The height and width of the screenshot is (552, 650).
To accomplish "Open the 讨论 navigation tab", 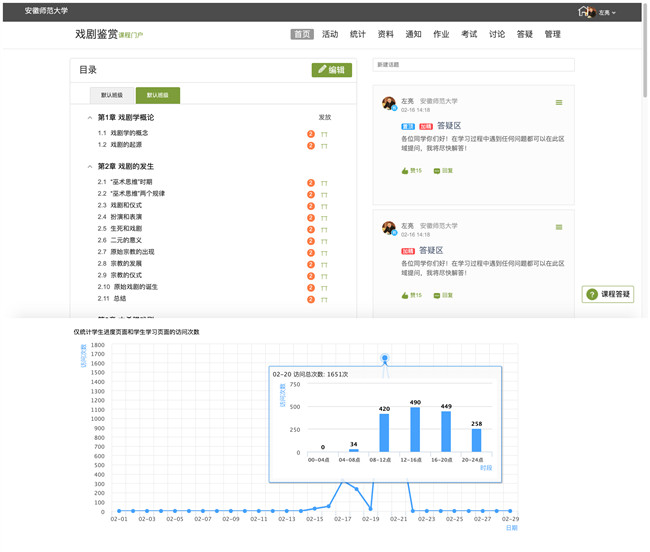I will [x=497, y=34].
